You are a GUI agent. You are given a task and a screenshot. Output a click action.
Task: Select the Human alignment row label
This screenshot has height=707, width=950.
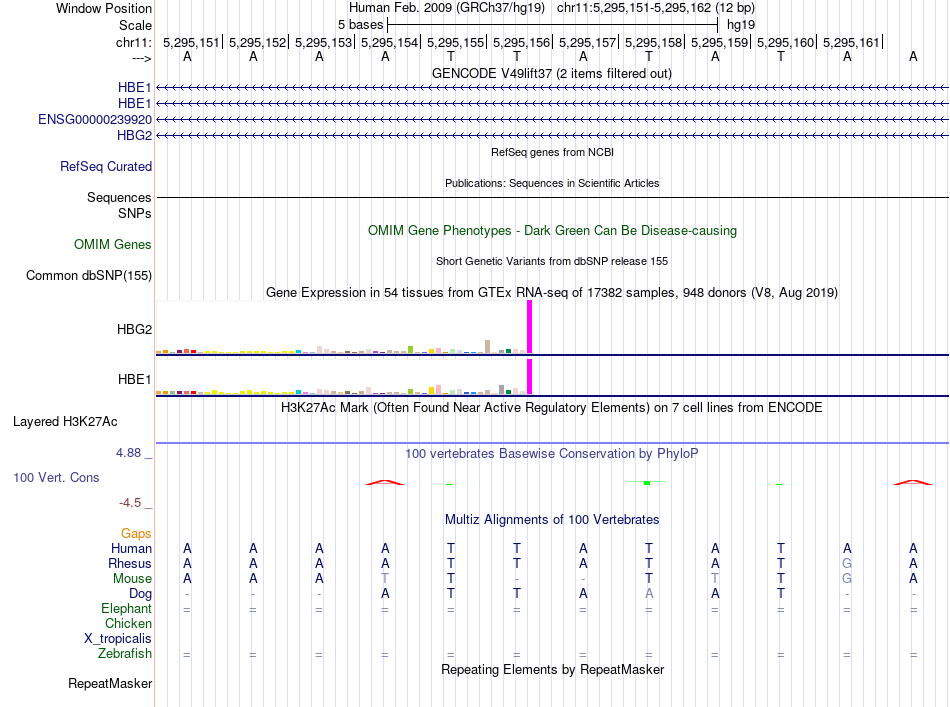click(131, 548)
